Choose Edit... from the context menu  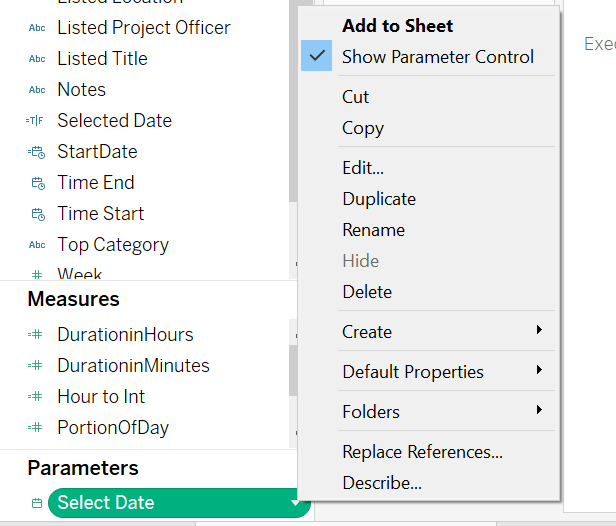[362, 168]
